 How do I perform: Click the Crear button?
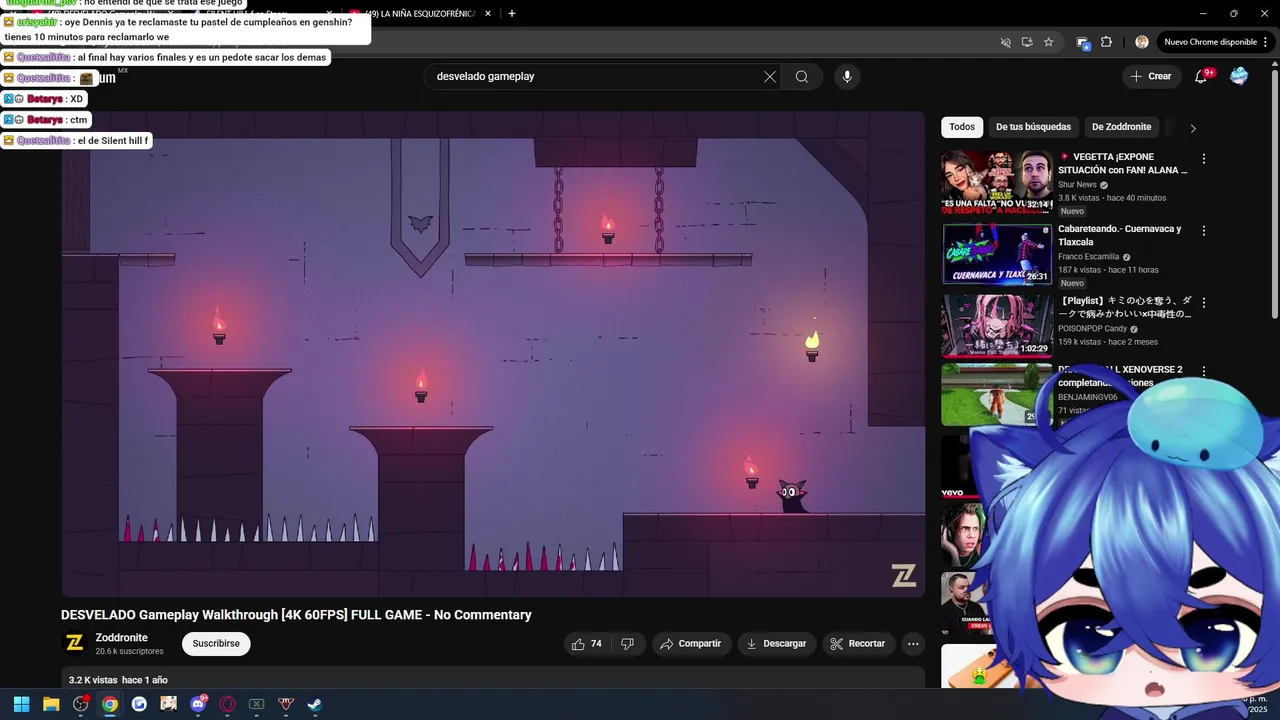1150,76
